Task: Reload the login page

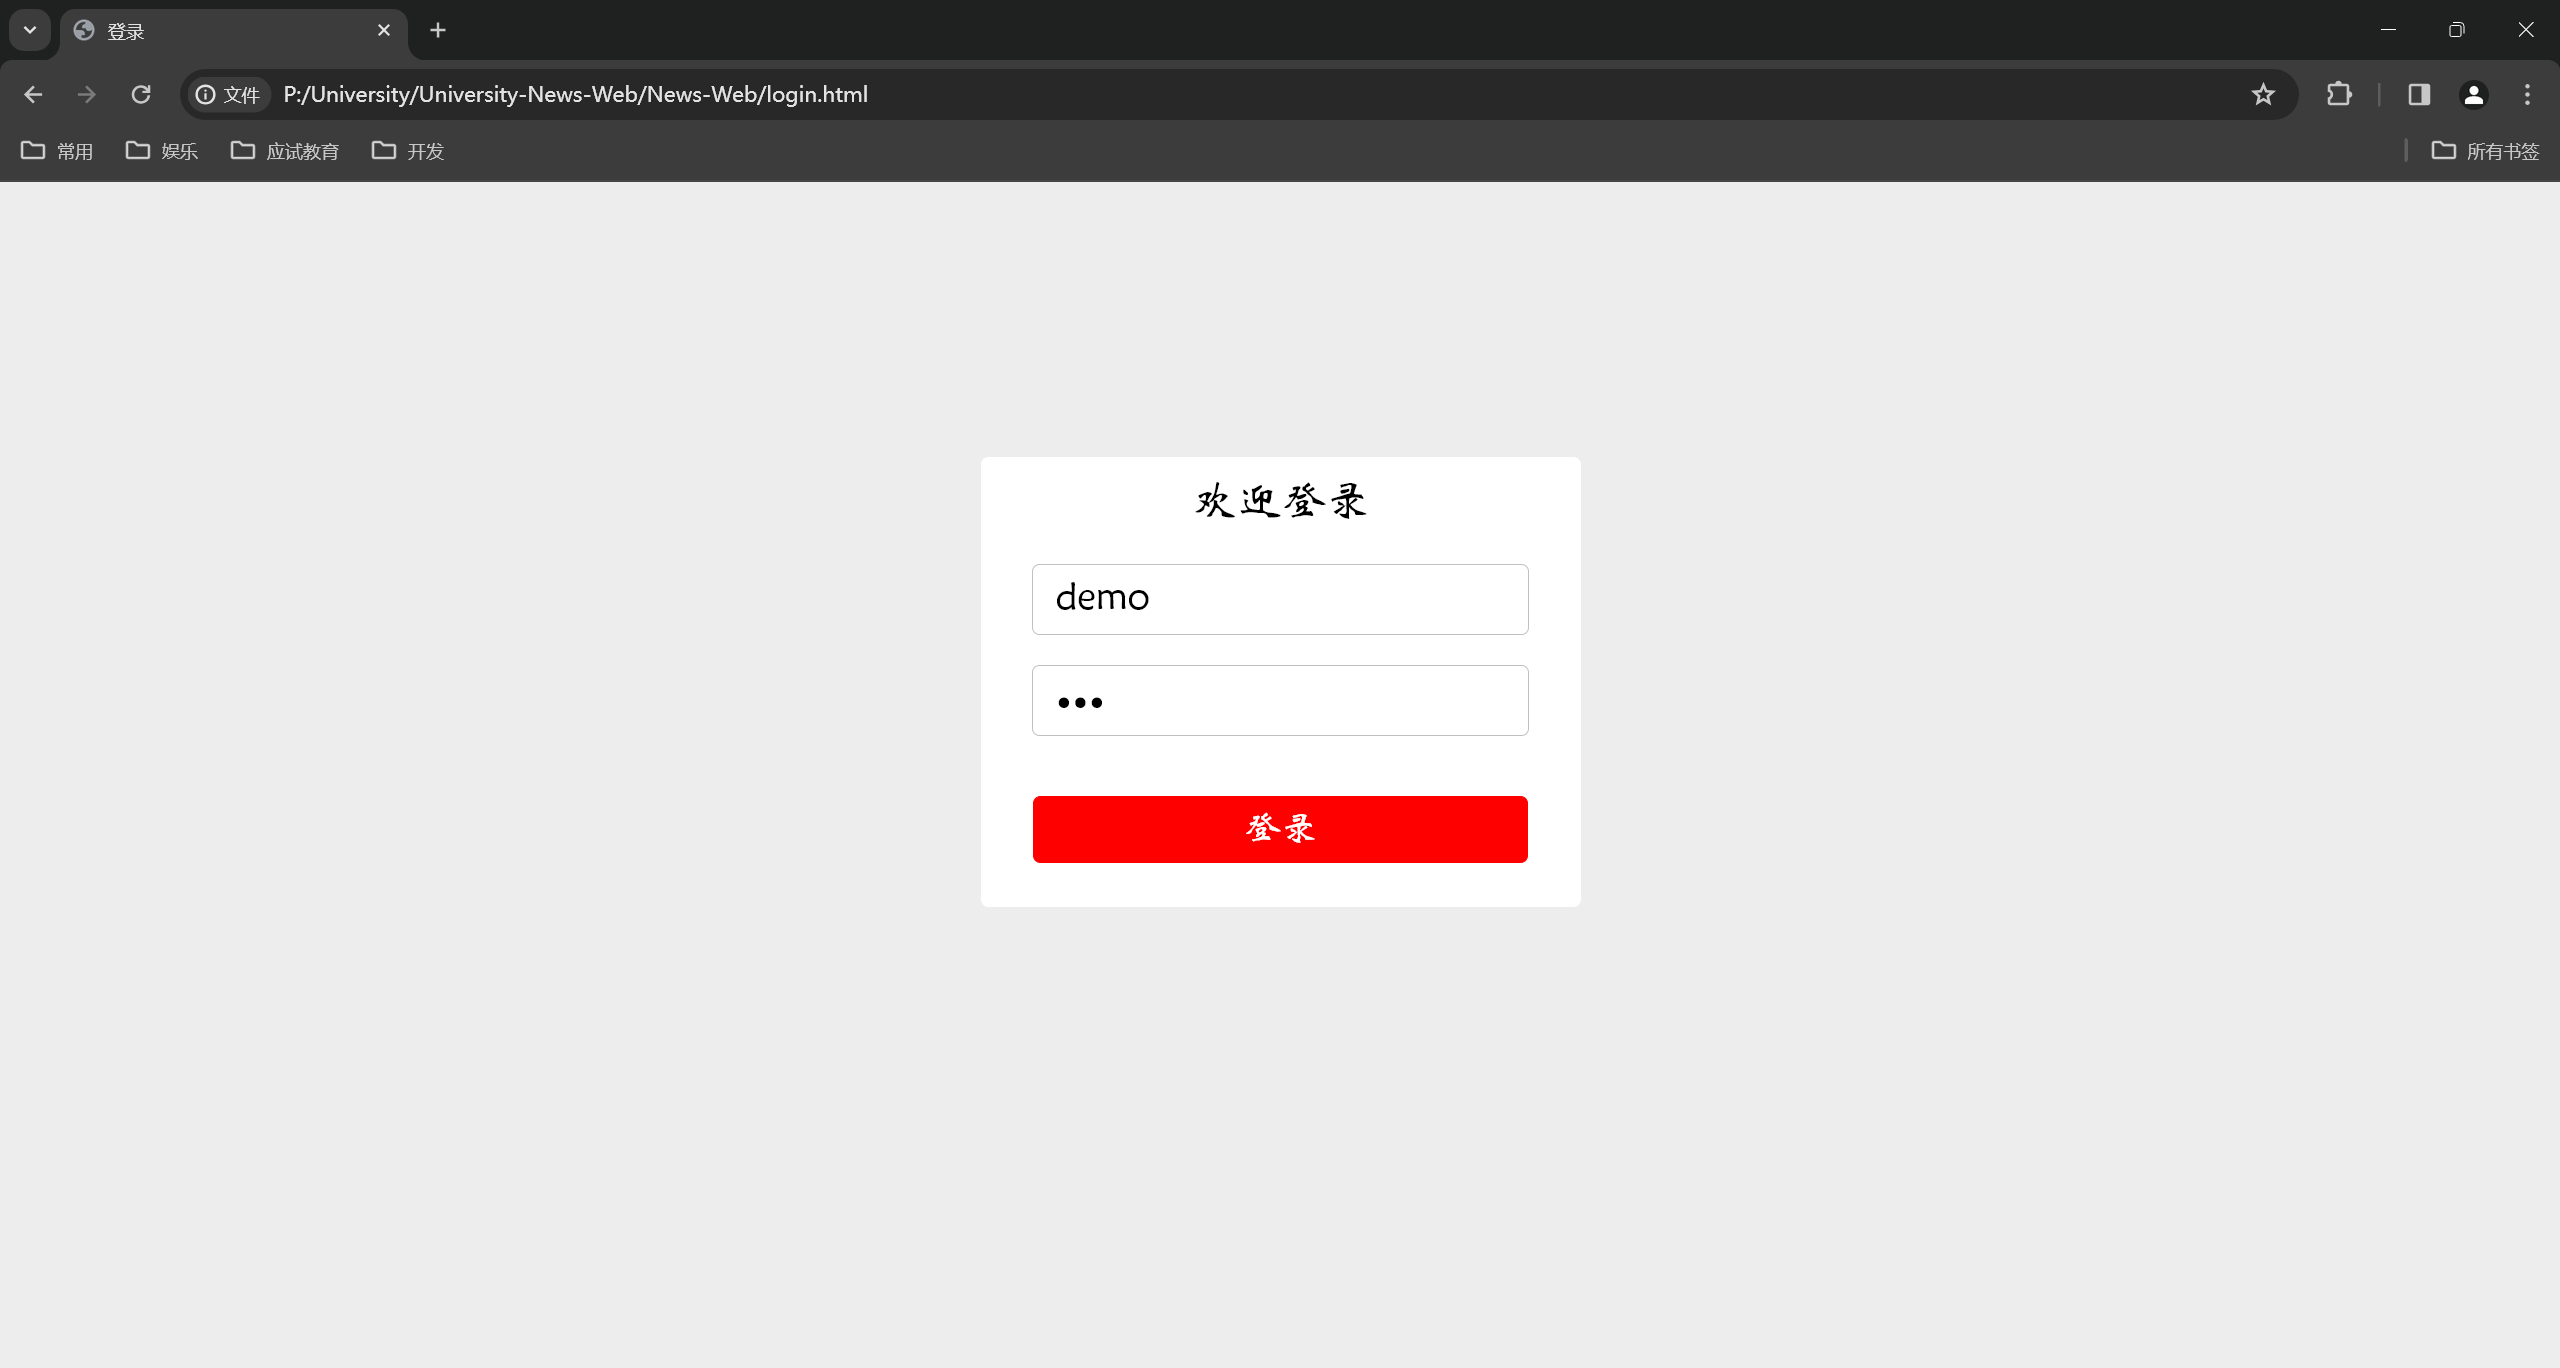Action: [141, 94]
